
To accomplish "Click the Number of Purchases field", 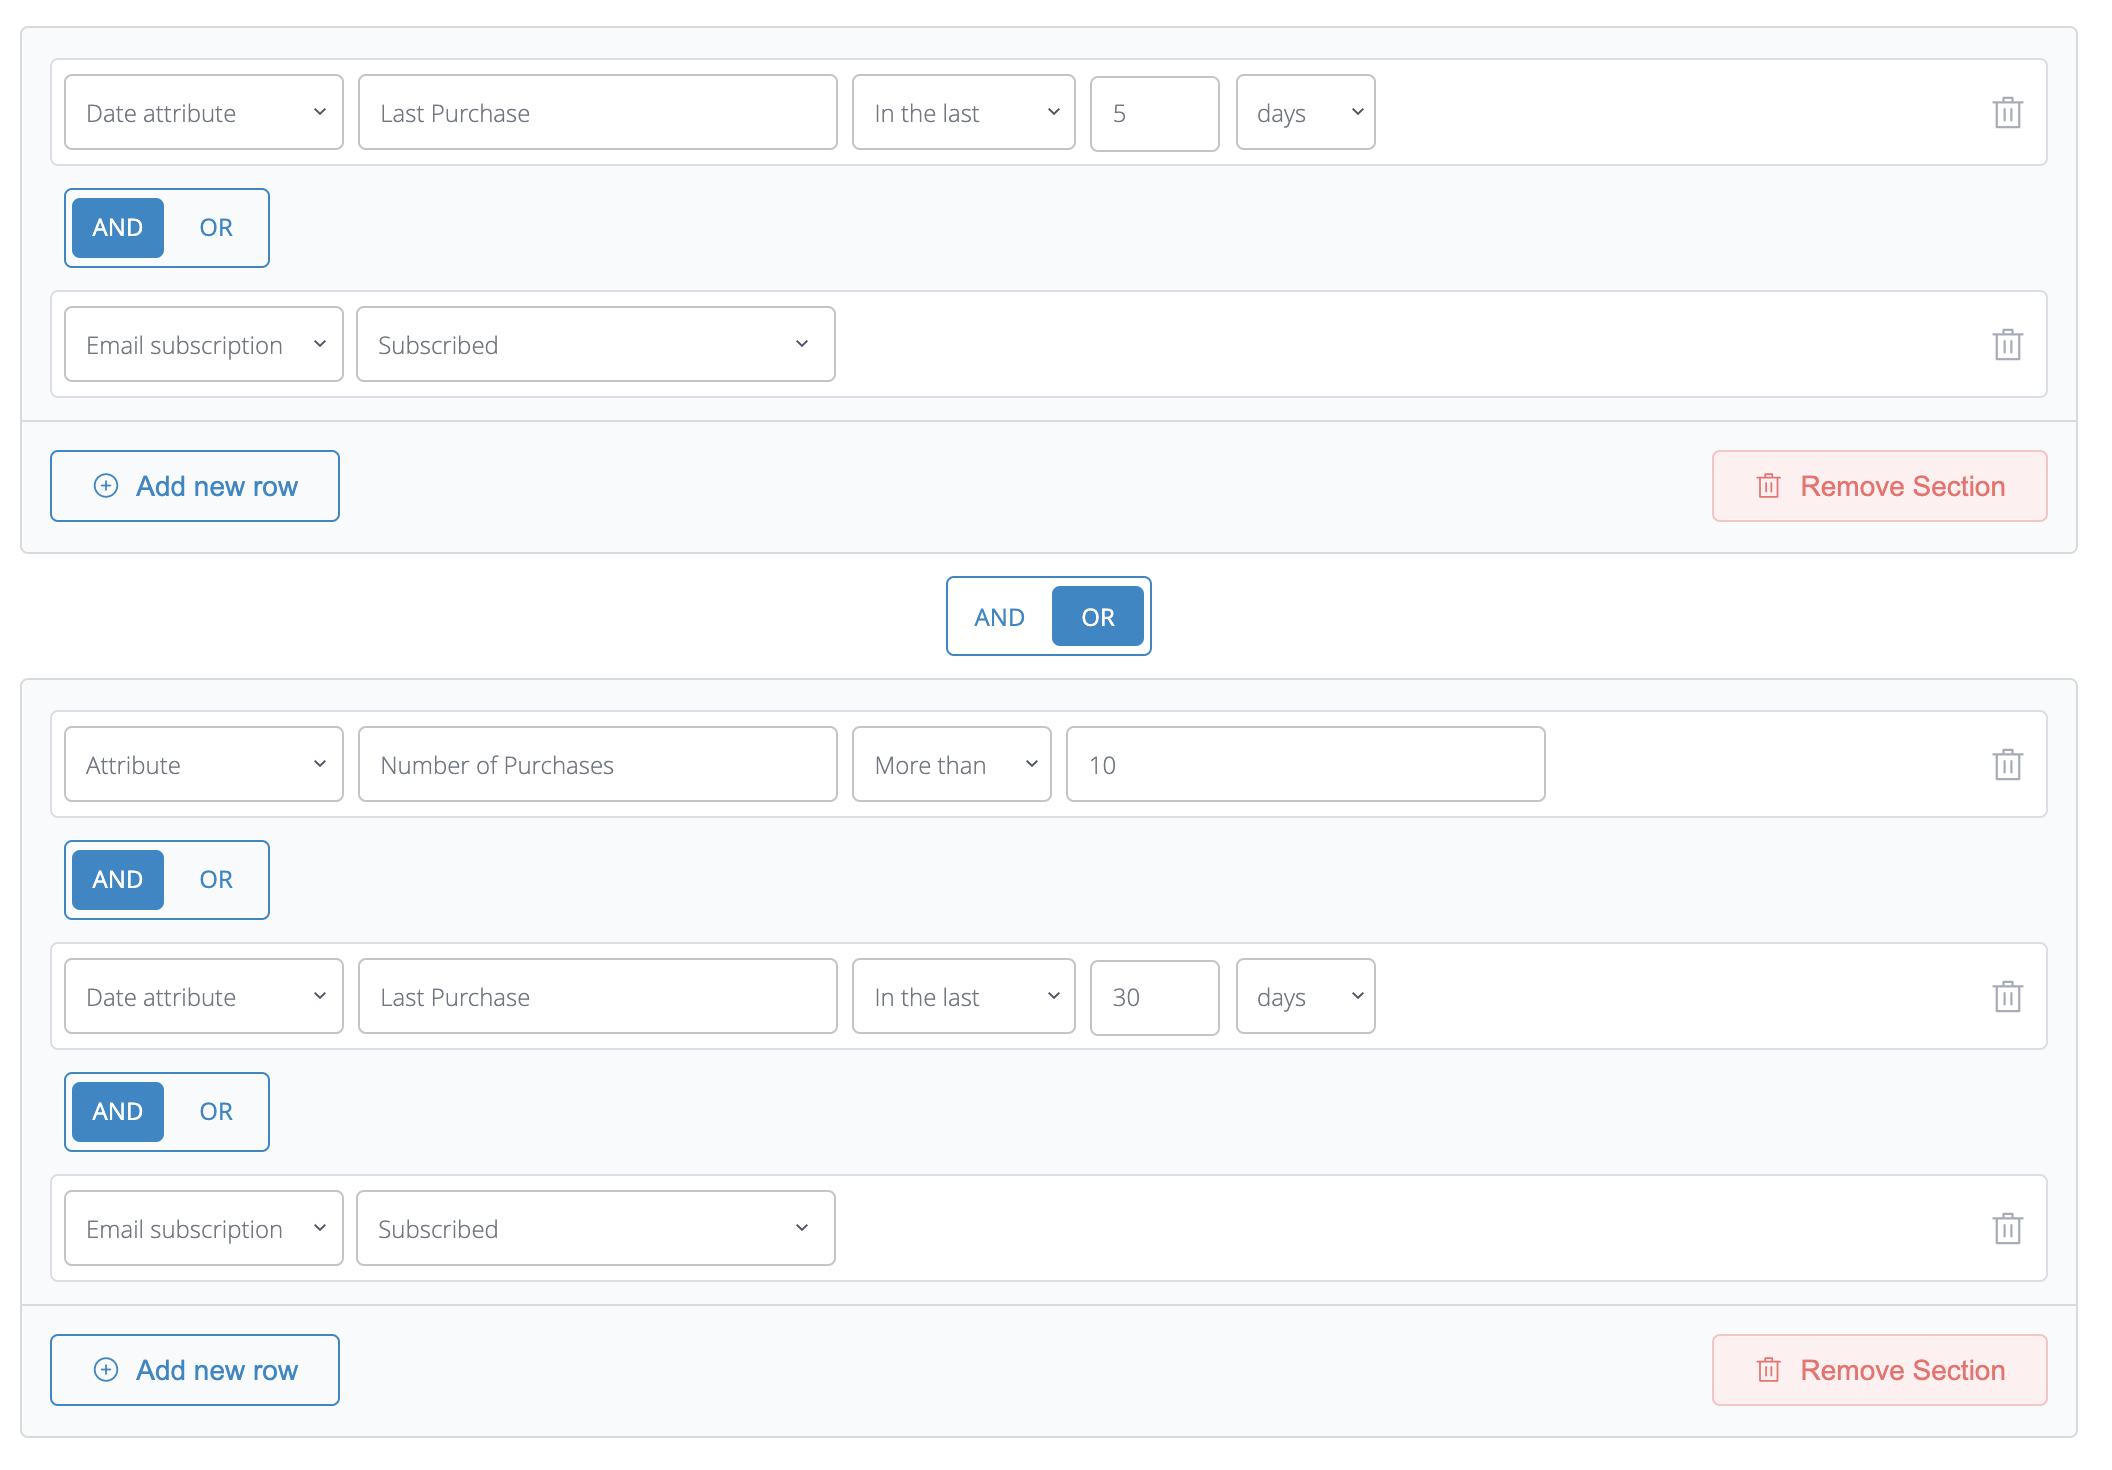I will click(597, 765).
